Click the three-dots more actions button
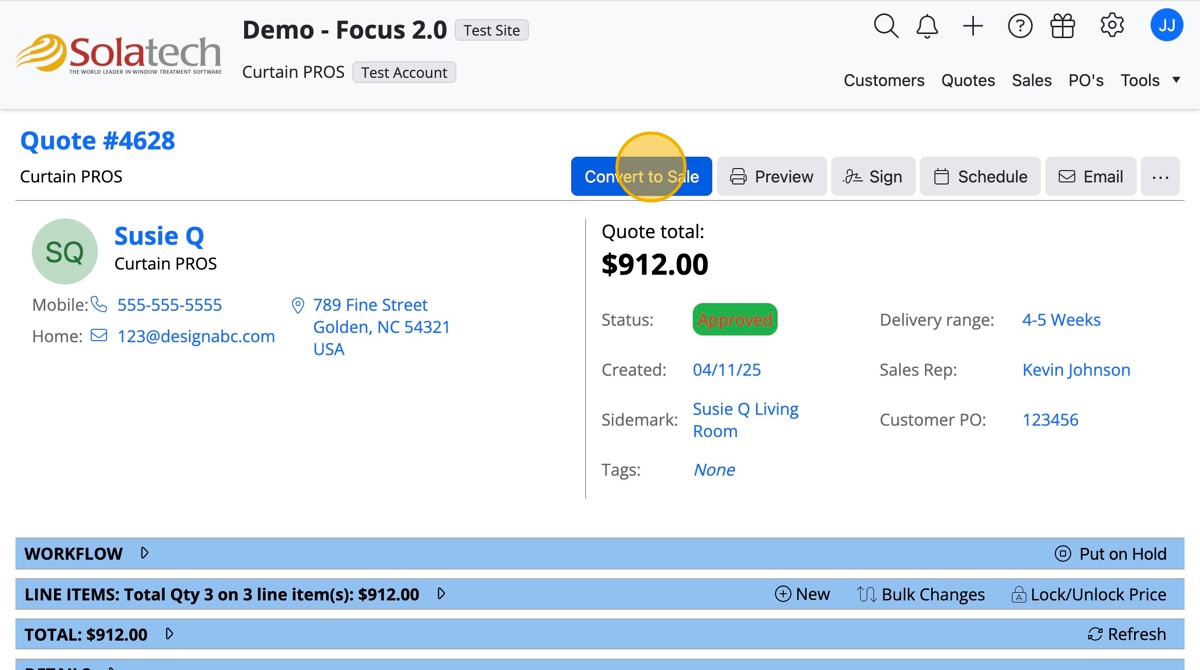Image resolution: width=1200 pixels, height=670 pixels. 1160,177
